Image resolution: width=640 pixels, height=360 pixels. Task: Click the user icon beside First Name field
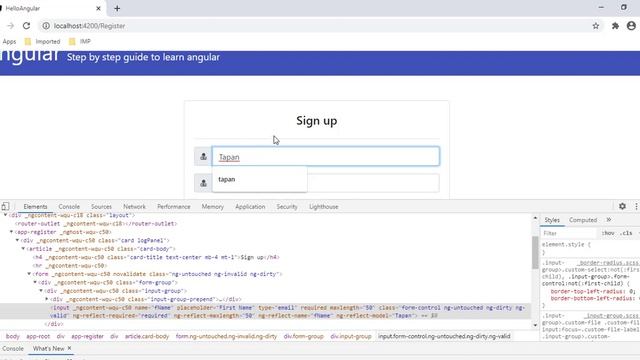203,156
